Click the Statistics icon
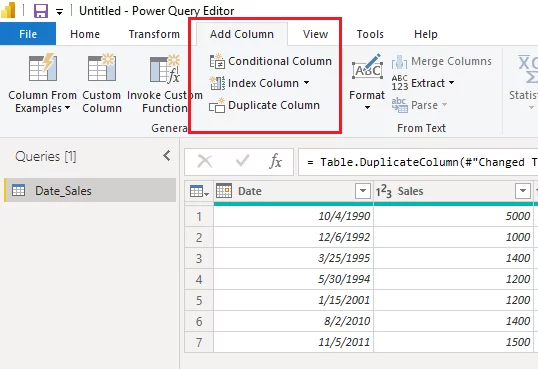Screen dimensions: 538x369 [x=528, y=69]
